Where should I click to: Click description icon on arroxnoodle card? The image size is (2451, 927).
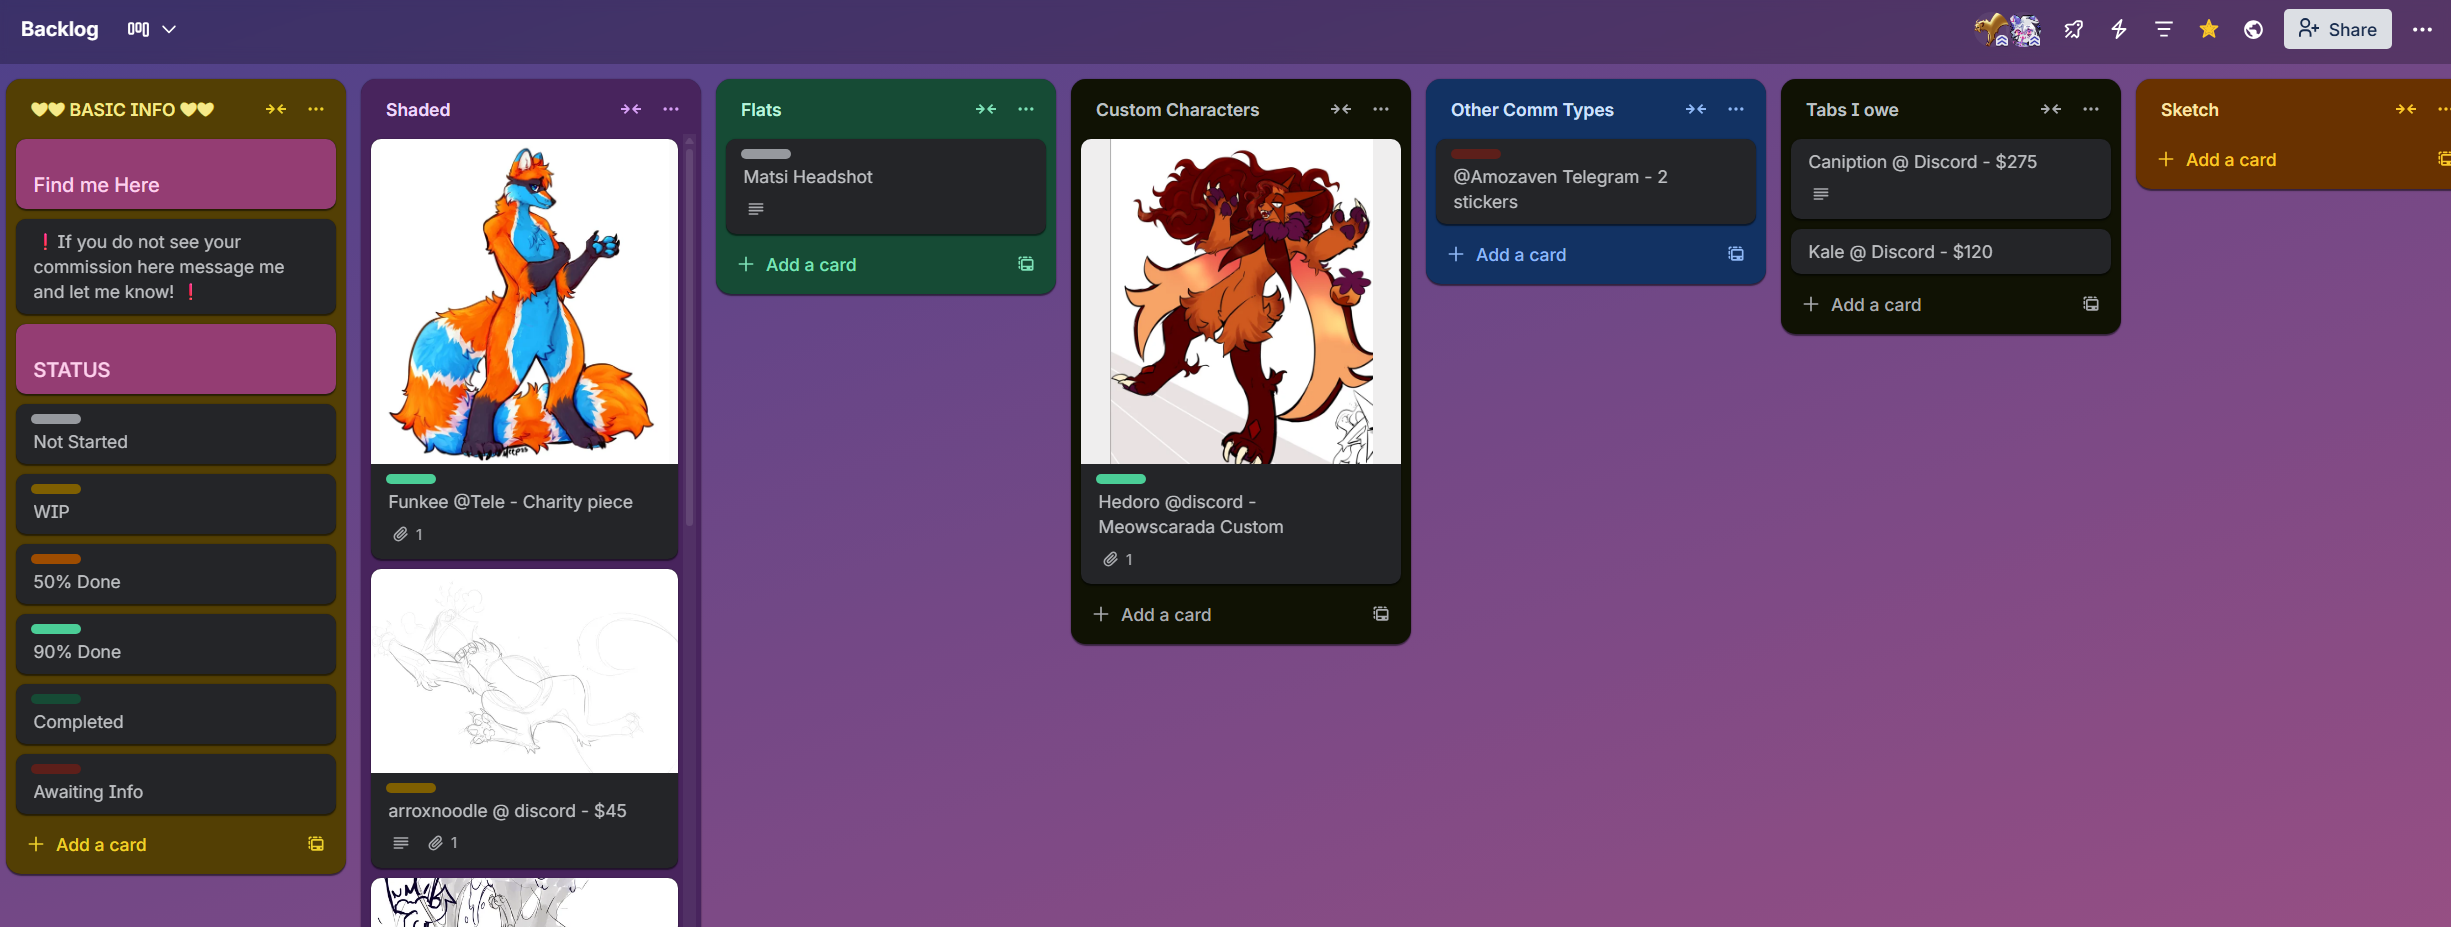click(401, 843)
